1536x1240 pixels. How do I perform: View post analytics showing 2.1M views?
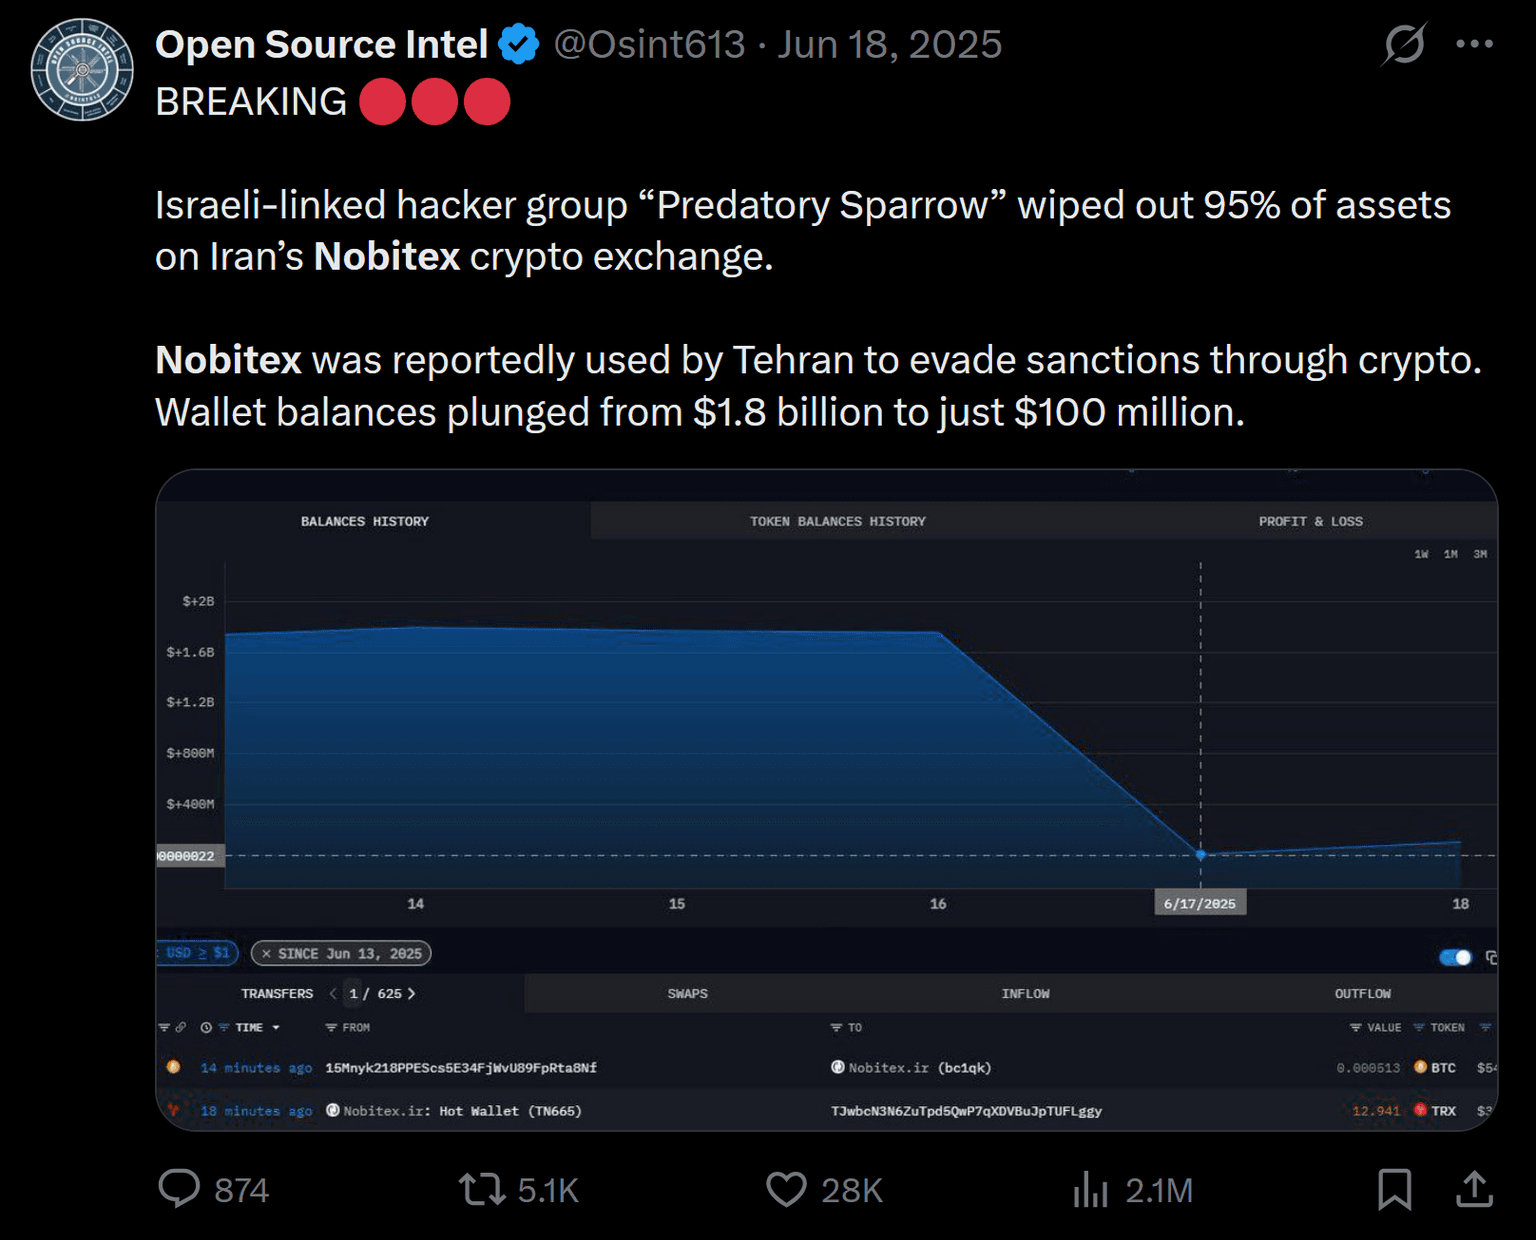coord(1091,1189)
